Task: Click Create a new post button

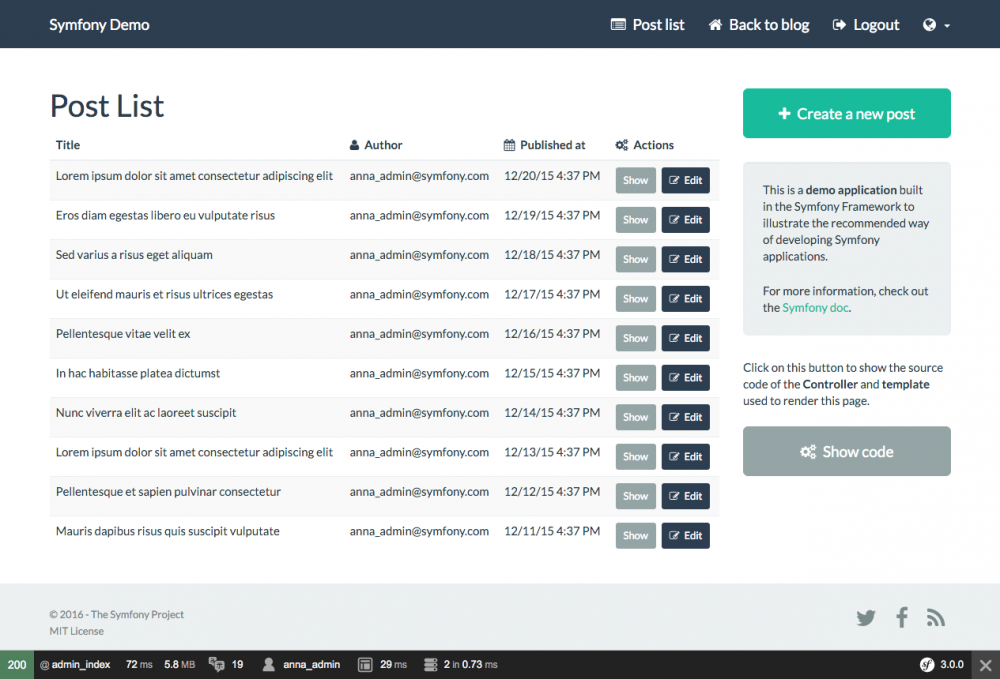Action: click(x=846, y=113)
